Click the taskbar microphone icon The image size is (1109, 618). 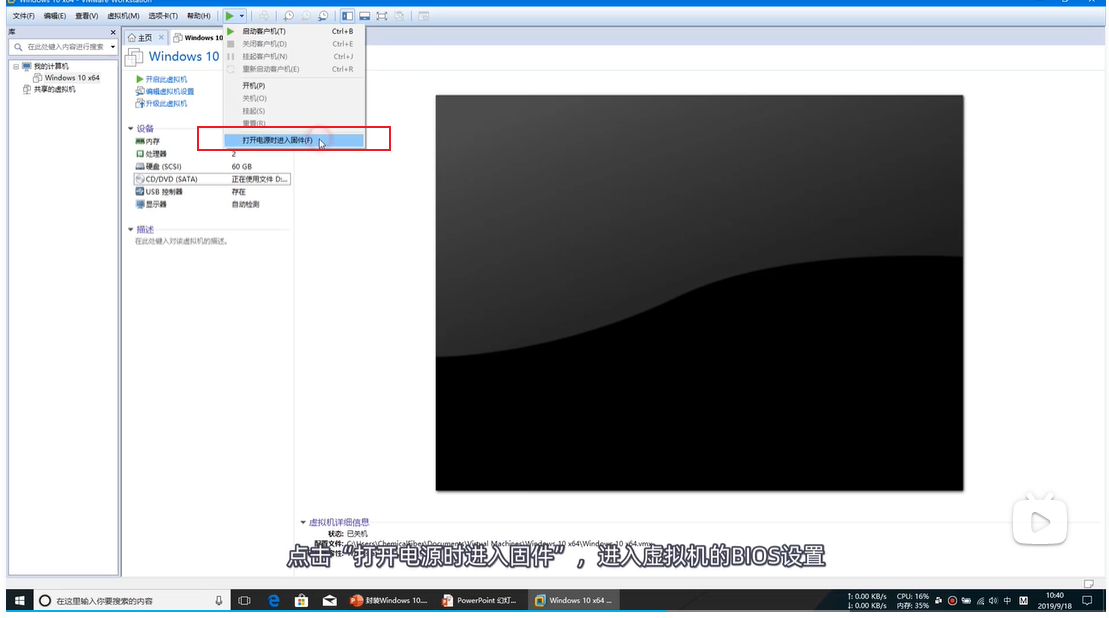click(x=219, y=600)
